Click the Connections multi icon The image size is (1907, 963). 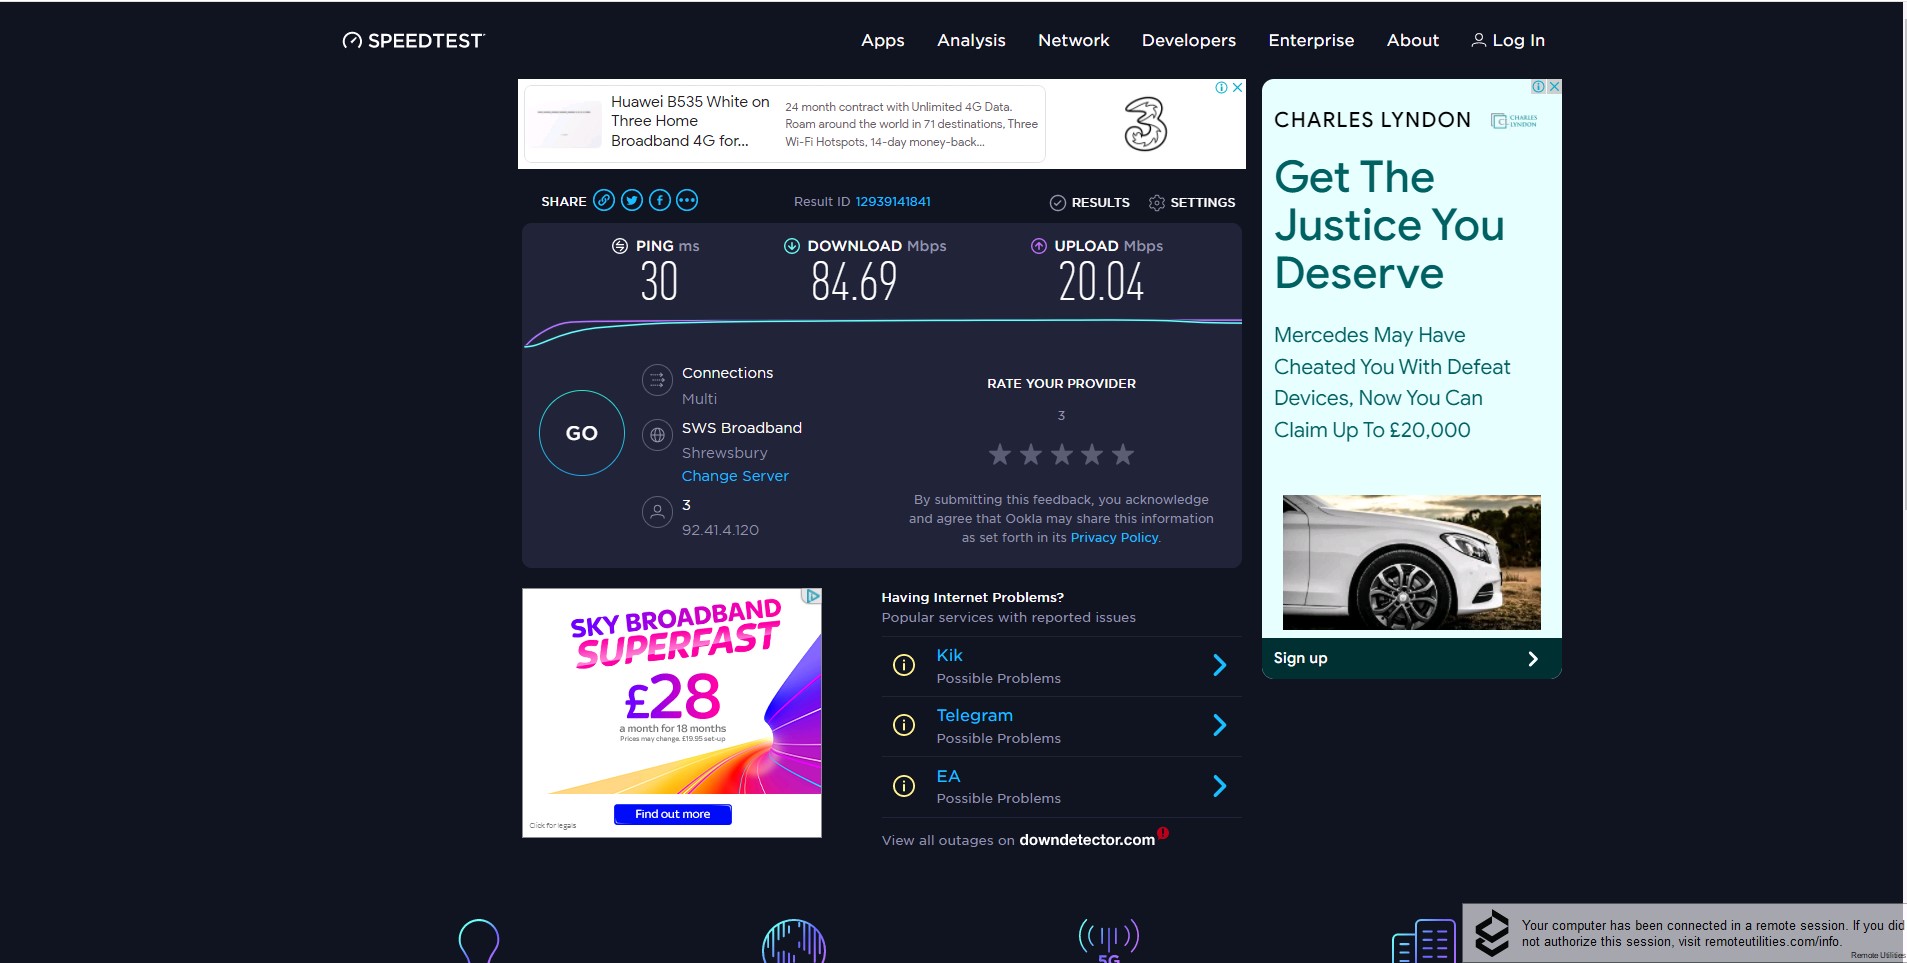click(657, 380)
